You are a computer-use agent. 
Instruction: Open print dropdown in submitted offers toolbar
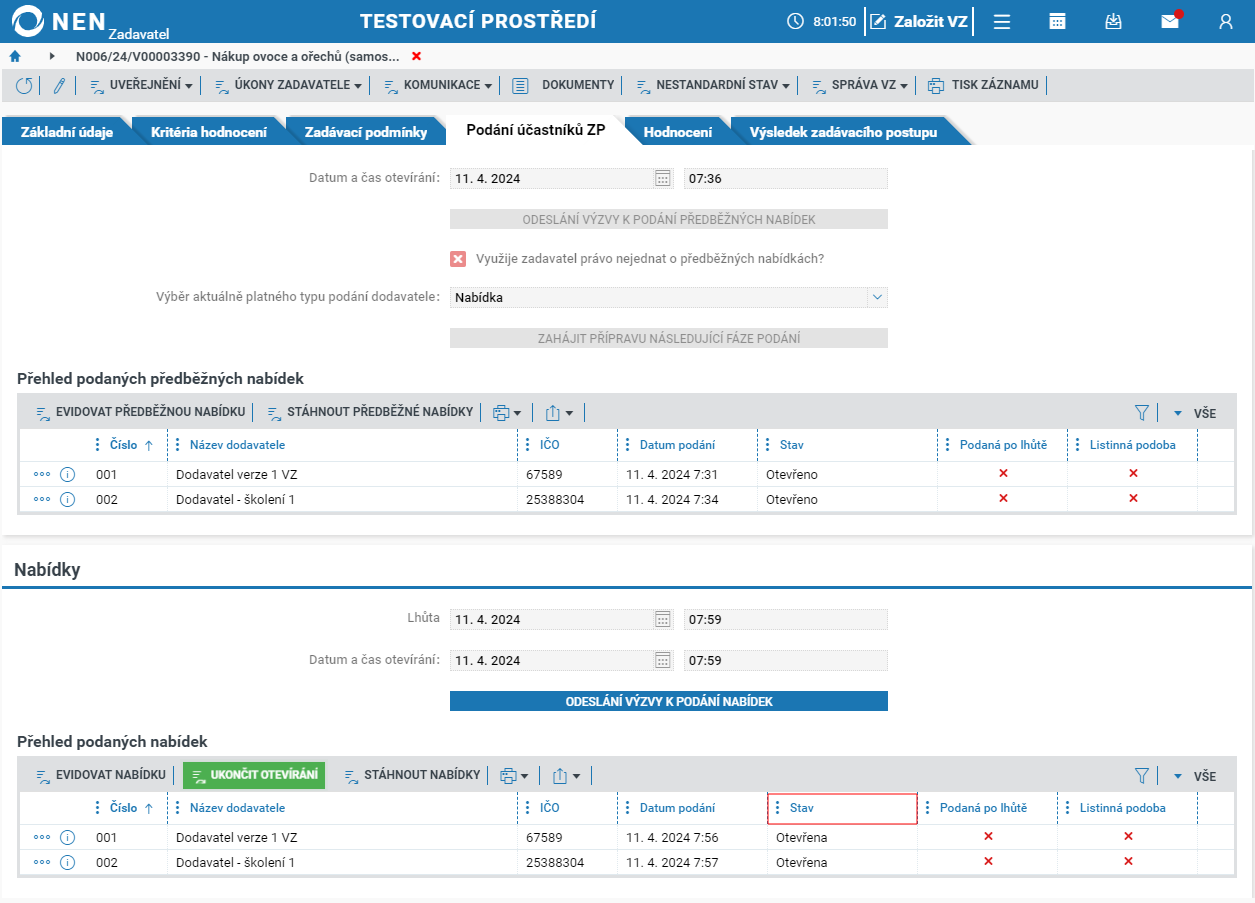point(513,775)
